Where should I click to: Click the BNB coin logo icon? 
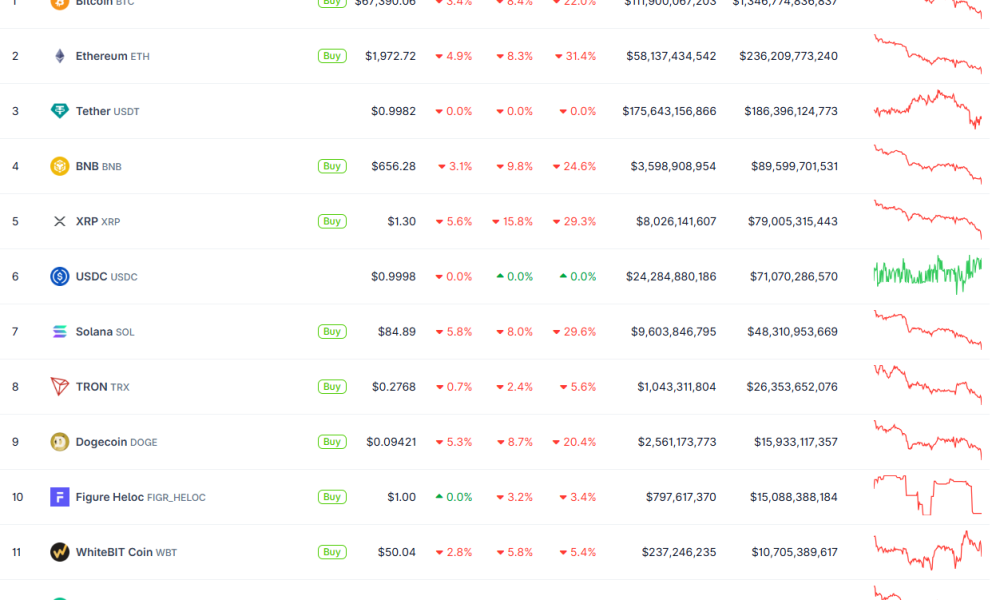coord(59,166)
